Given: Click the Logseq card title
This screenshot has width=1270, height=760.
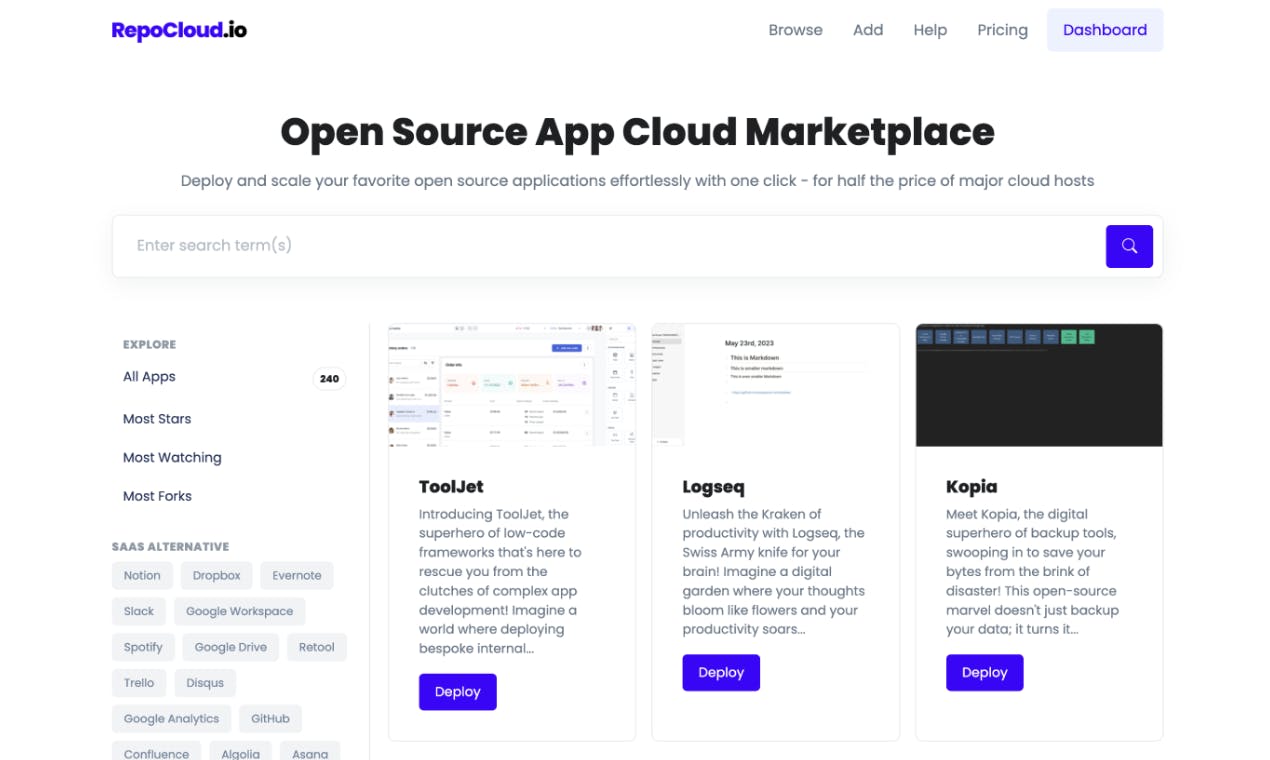Looking at the screenshot, I should coord(713,487).
